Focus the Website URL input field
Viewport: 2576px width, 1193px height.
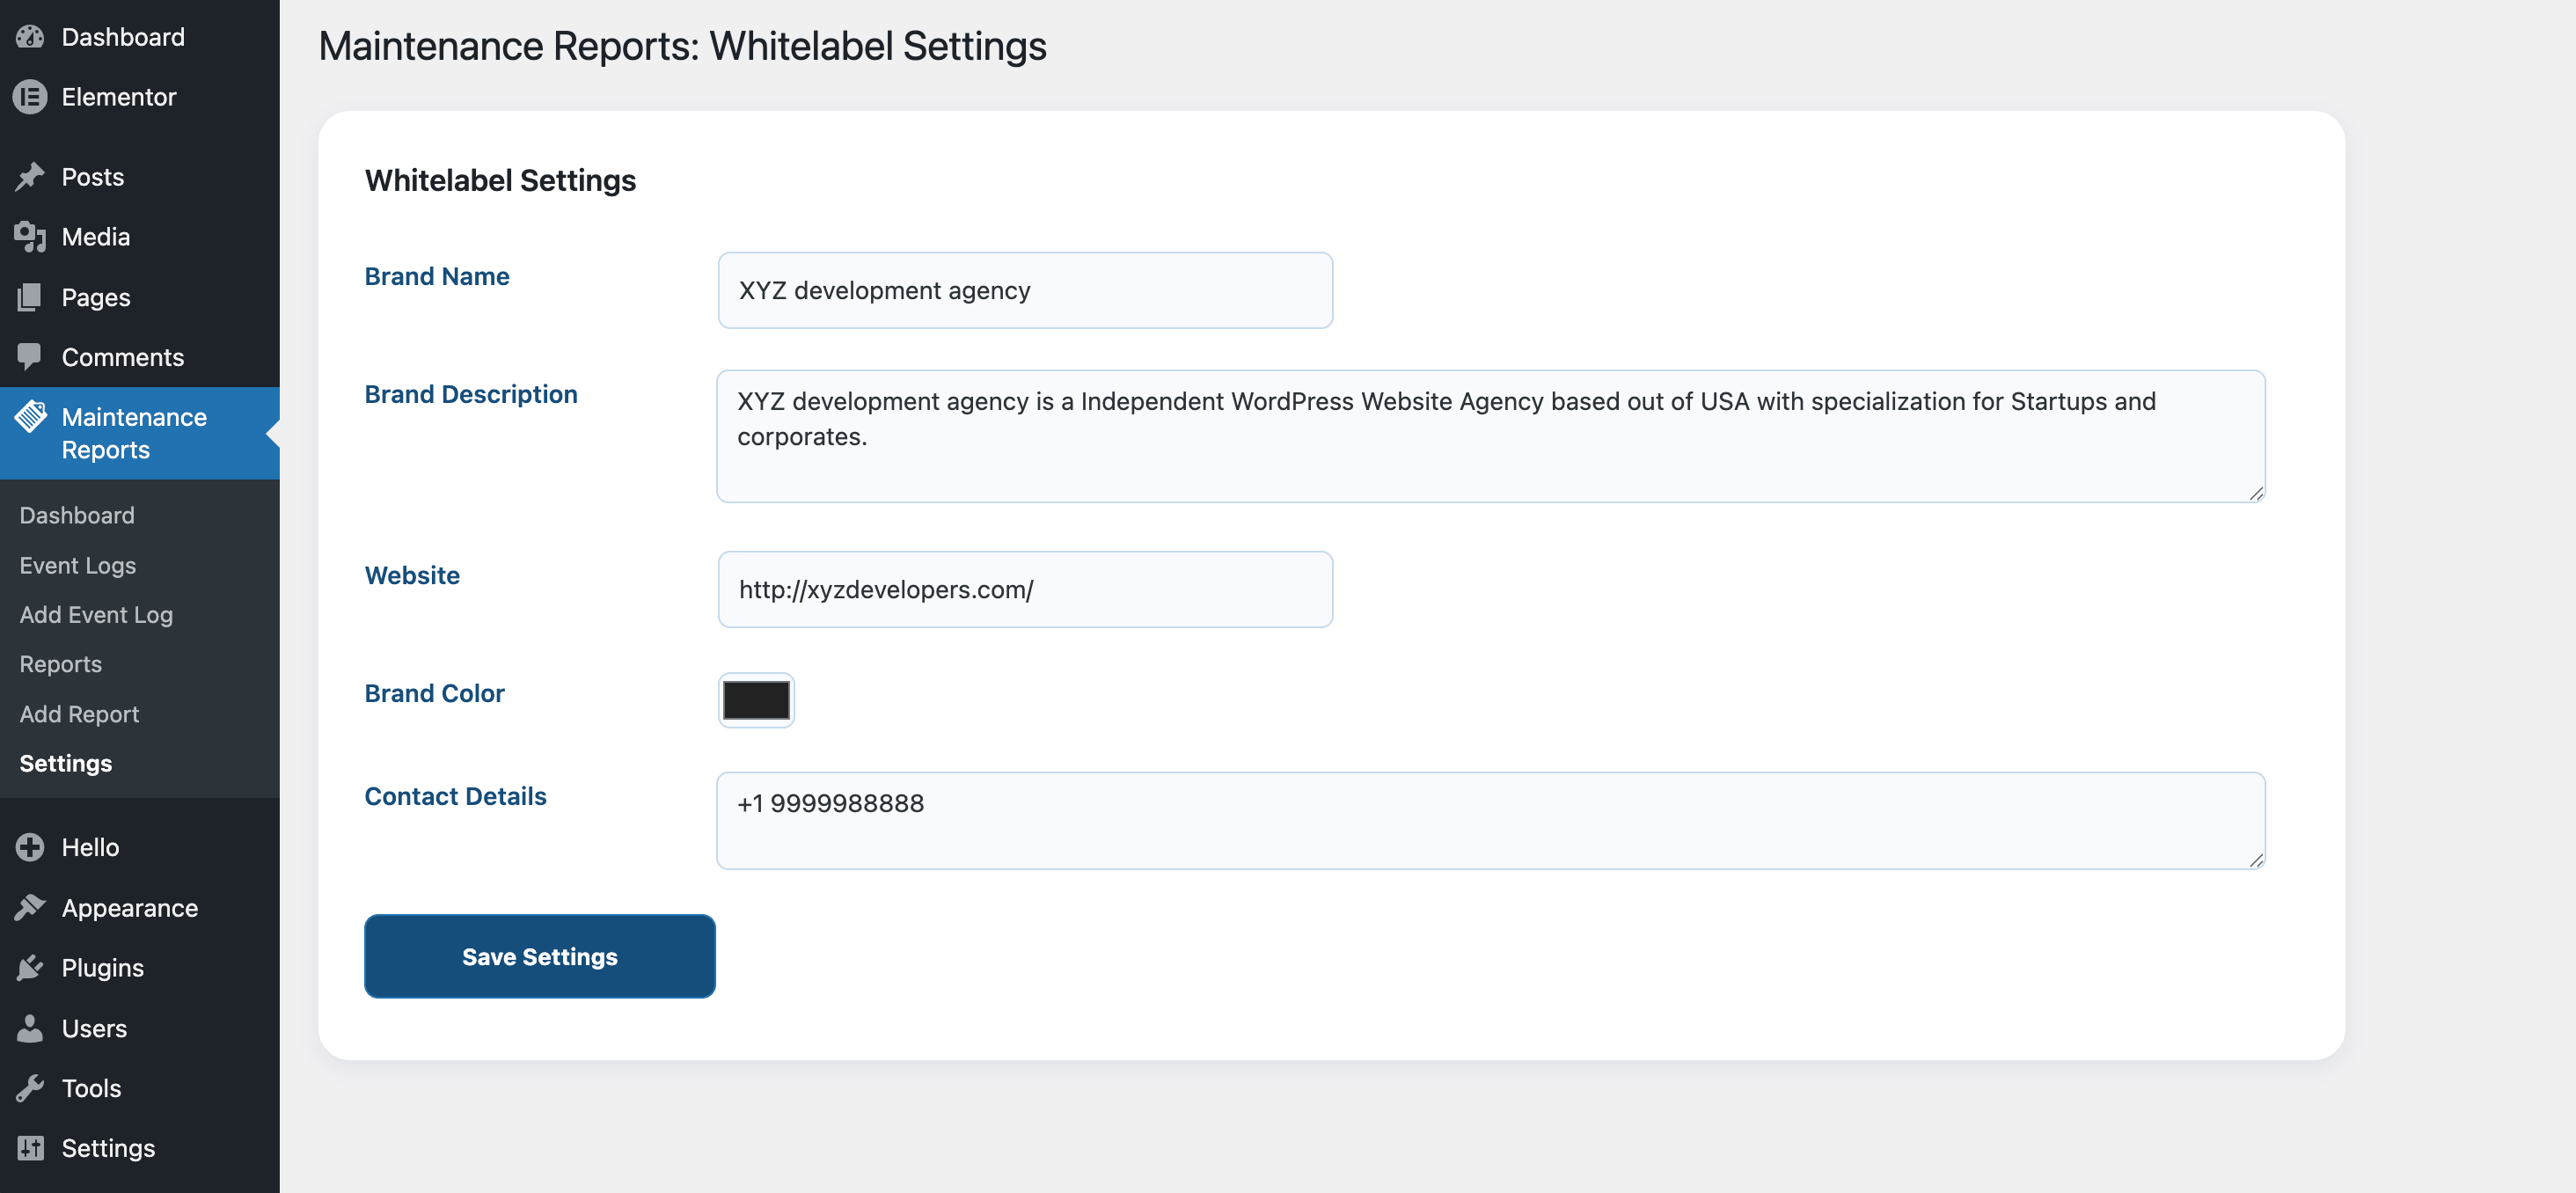point(1025,589)
